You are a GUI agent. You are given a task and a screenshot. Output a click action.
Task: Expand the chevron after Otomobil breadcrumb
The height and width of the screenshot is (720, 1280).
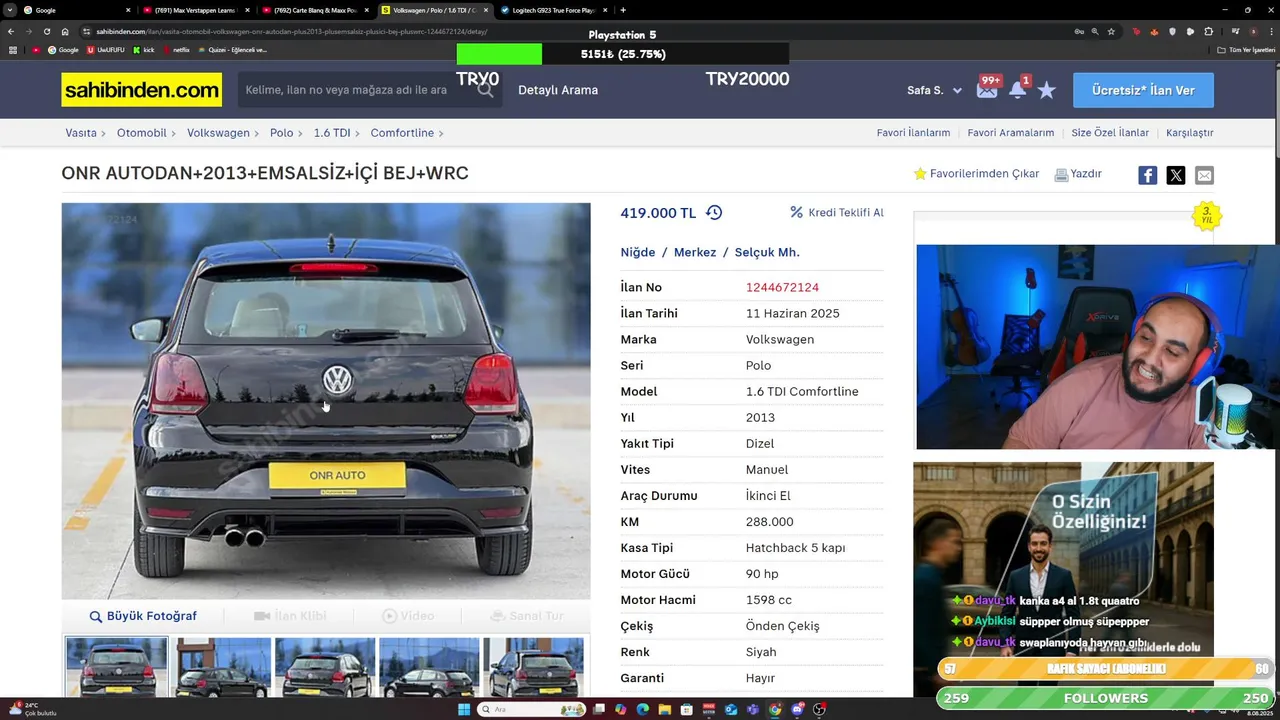[x=173, y=133]
